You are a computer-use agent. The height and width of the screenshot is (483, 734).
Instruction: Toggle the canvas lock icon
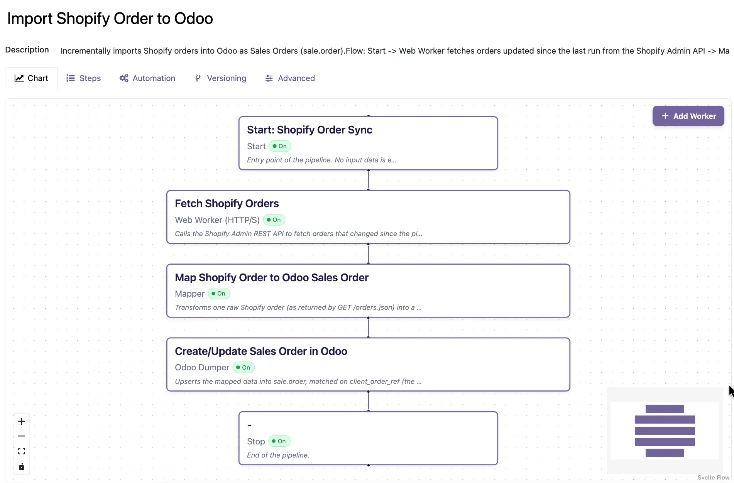pos(21,467)
